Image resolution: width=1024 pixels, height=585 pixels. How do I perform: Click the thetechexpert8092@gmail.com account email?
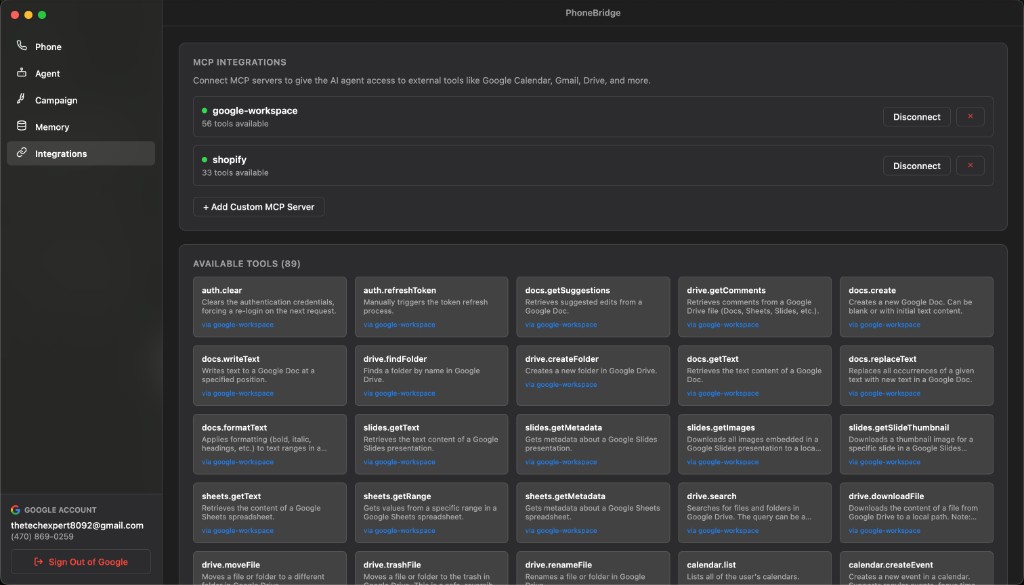pos(77,525)
